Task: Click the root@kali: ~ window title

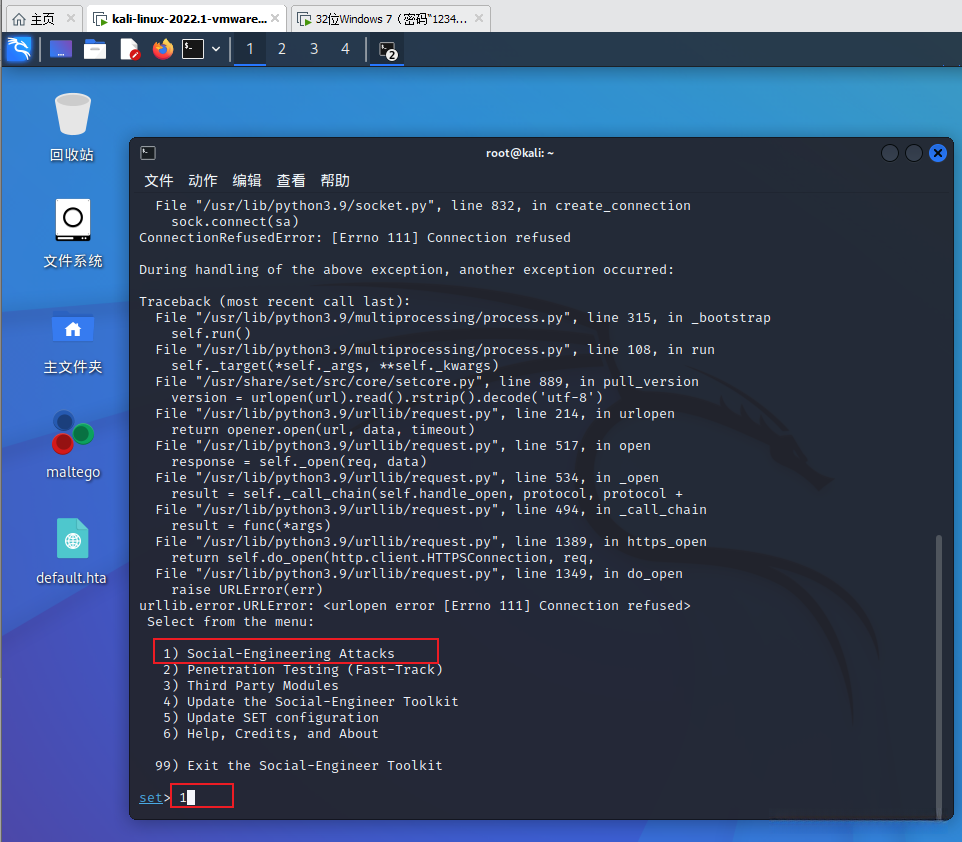Action: (x=520, y=153)
